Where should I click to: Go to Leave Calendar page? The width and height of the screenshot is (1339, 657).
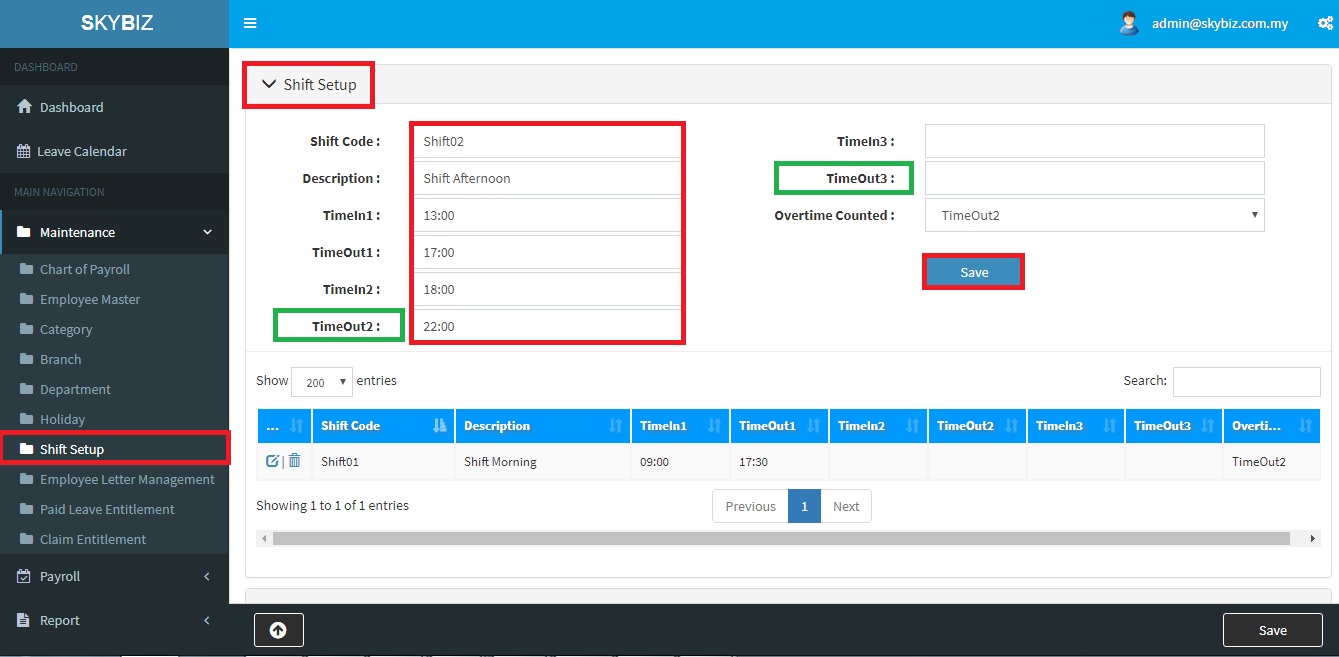click(82, 152)
